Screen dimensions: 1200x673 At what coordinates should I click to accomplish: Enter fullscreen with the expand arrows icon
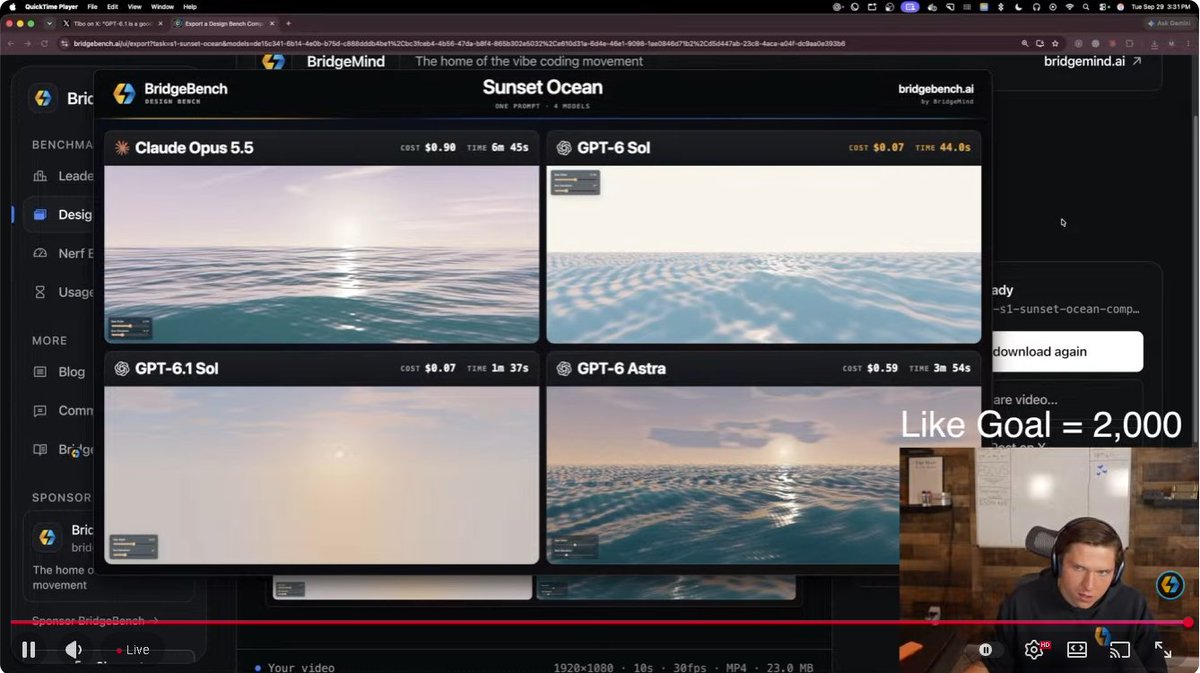click(1163, 650)
